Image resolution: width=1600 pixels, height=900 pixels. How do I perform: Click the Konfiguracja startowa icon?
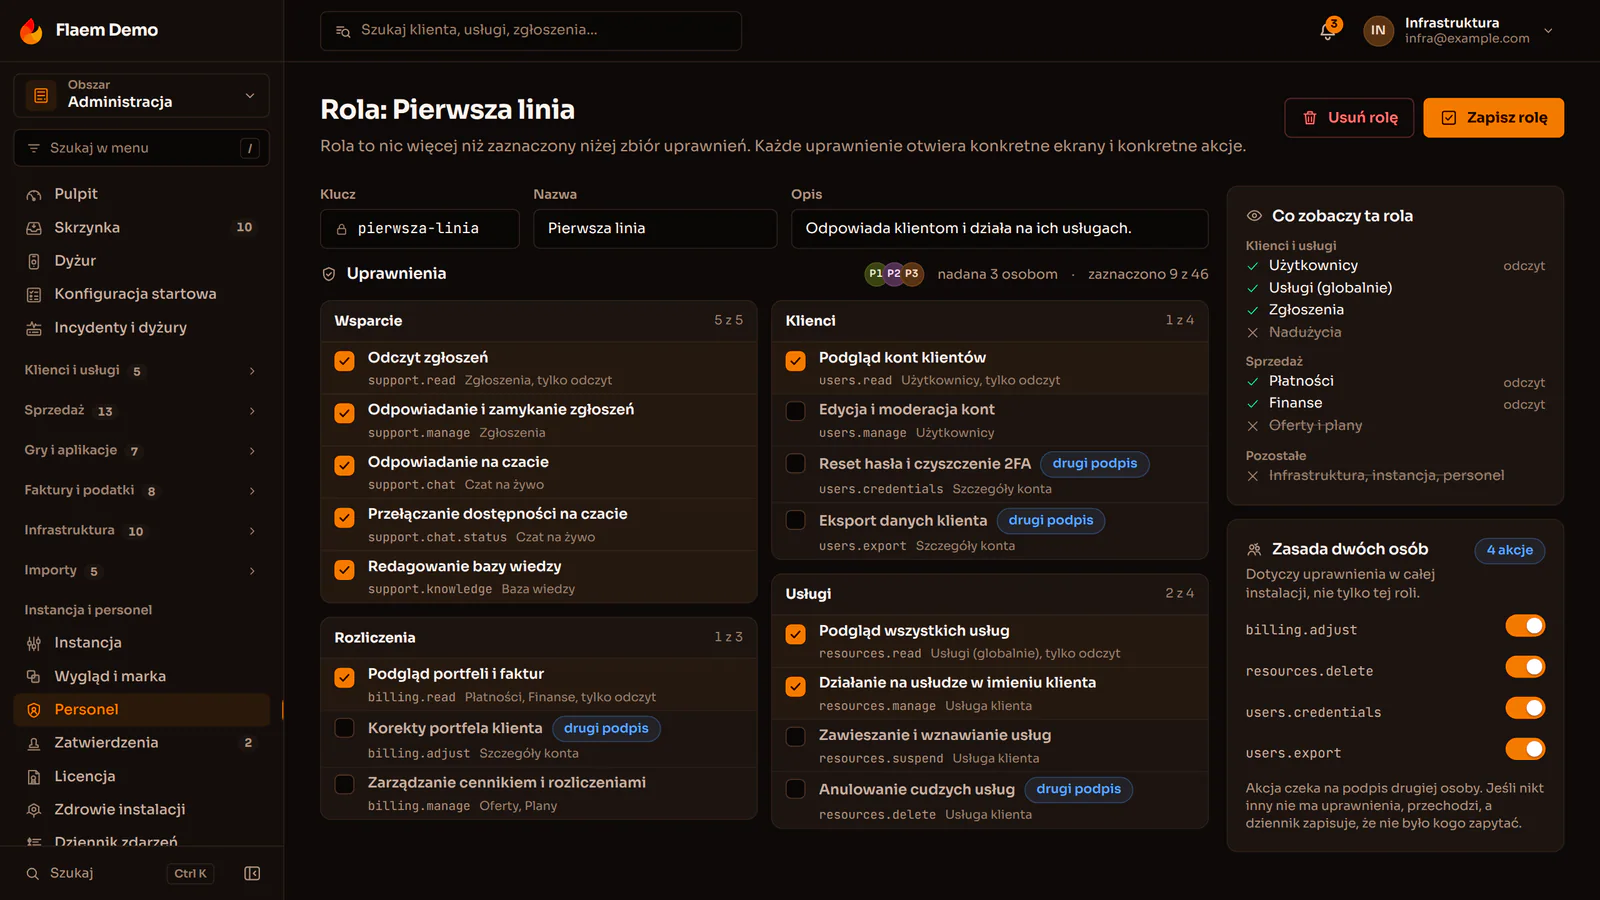[x=34, y=294]
